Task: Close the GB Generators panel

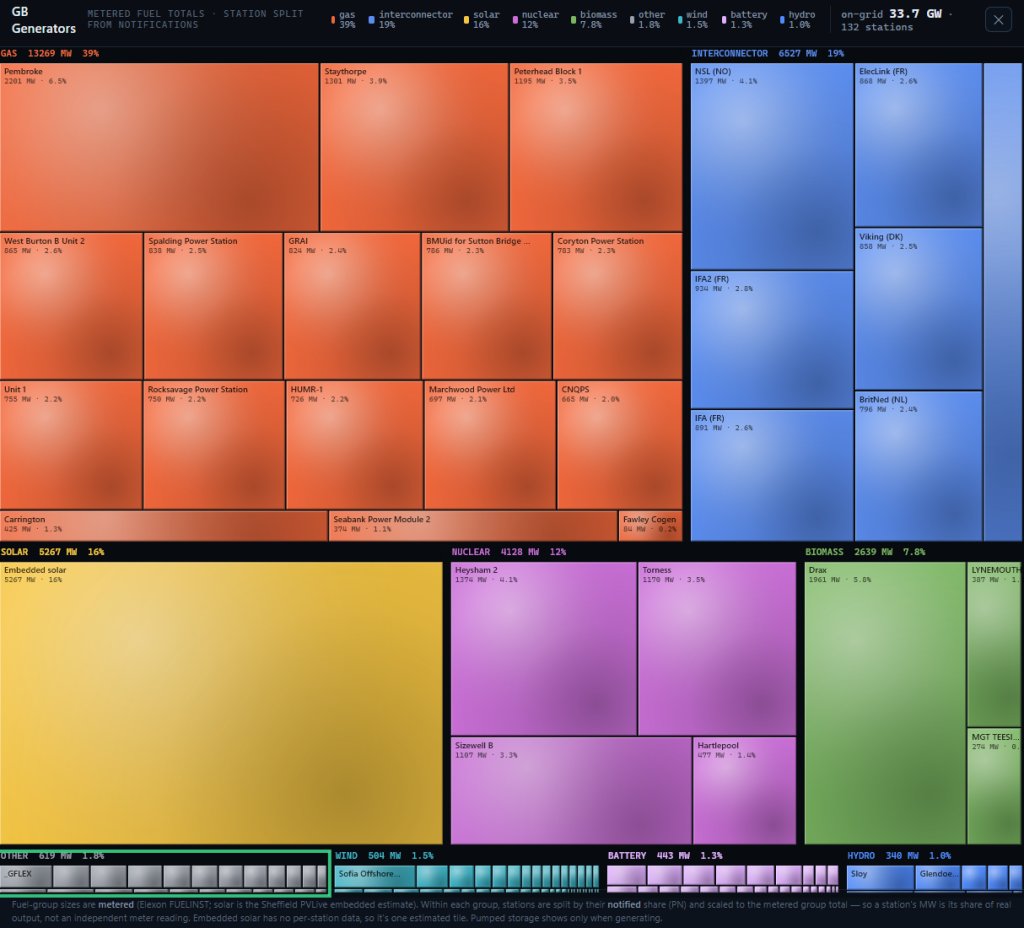Action: point(998,20)
